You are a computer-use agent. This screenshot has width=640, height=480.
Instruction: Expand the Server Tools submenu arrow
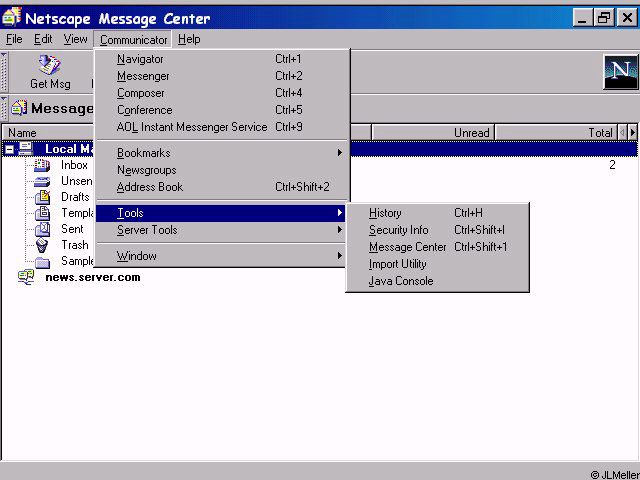340,230
